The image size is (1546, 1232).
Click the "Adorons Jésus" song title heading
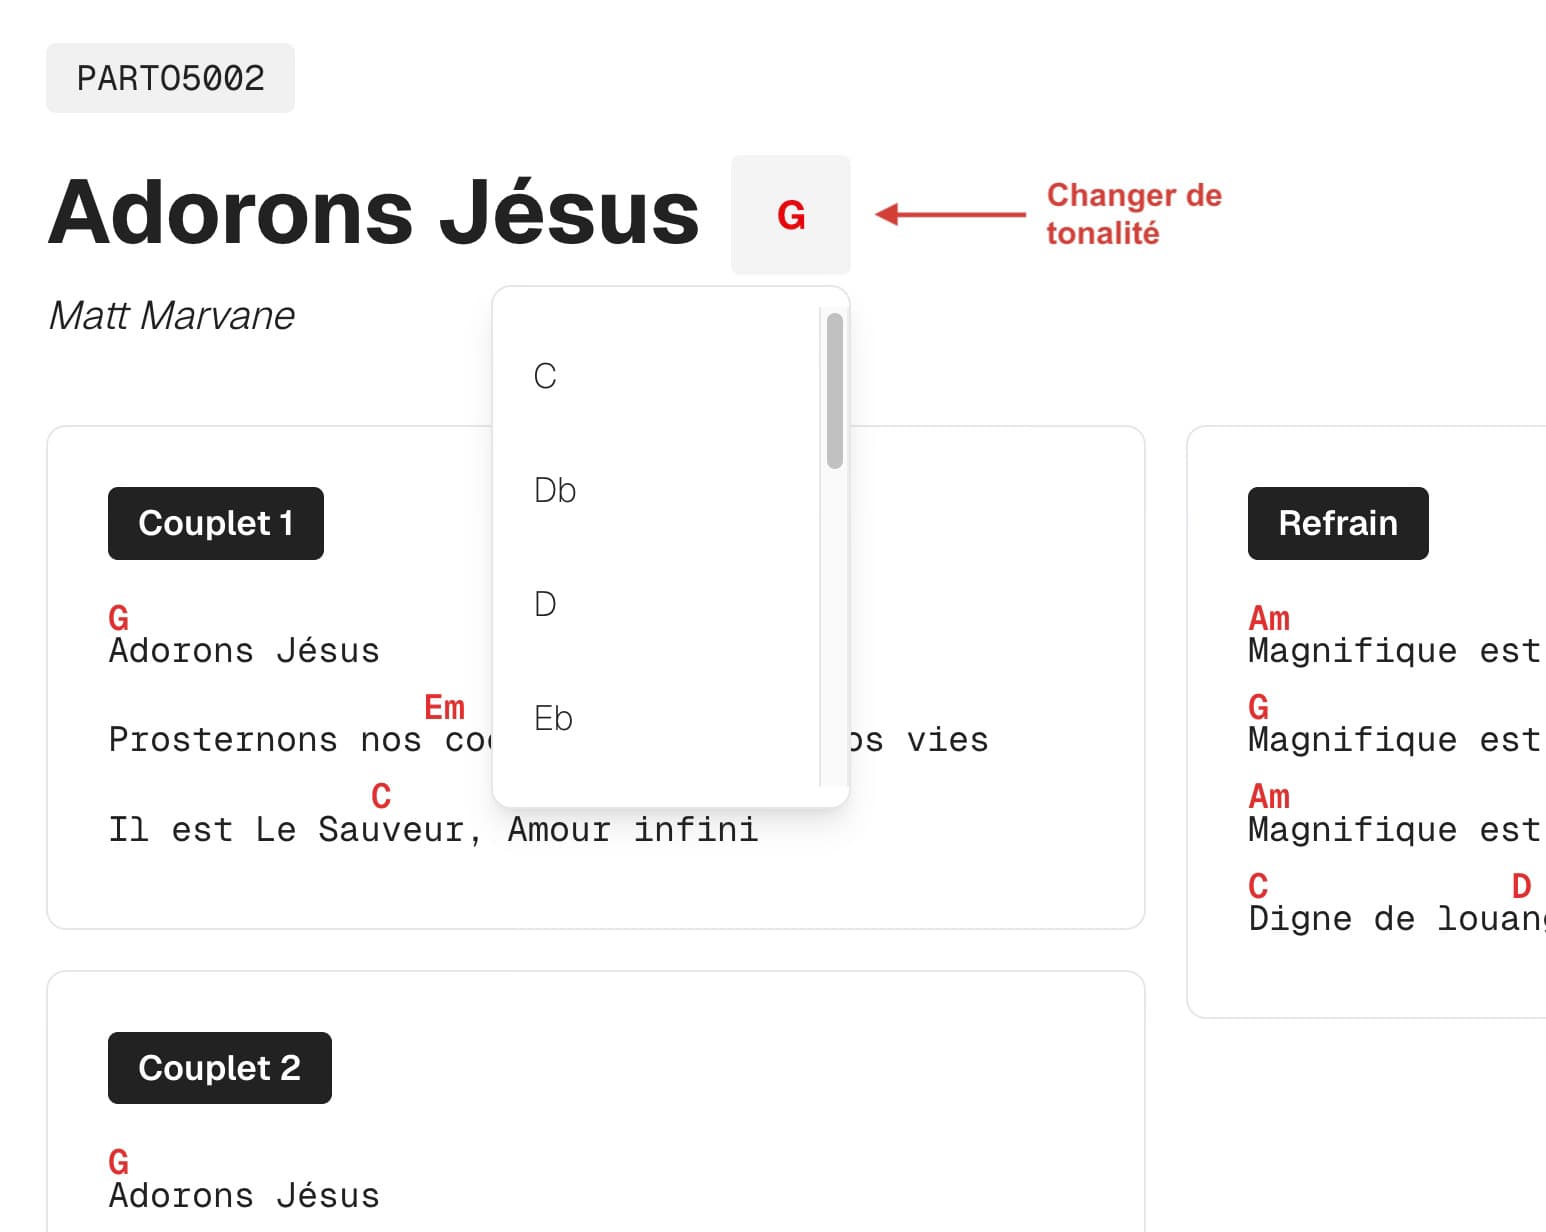coord(373,212)
